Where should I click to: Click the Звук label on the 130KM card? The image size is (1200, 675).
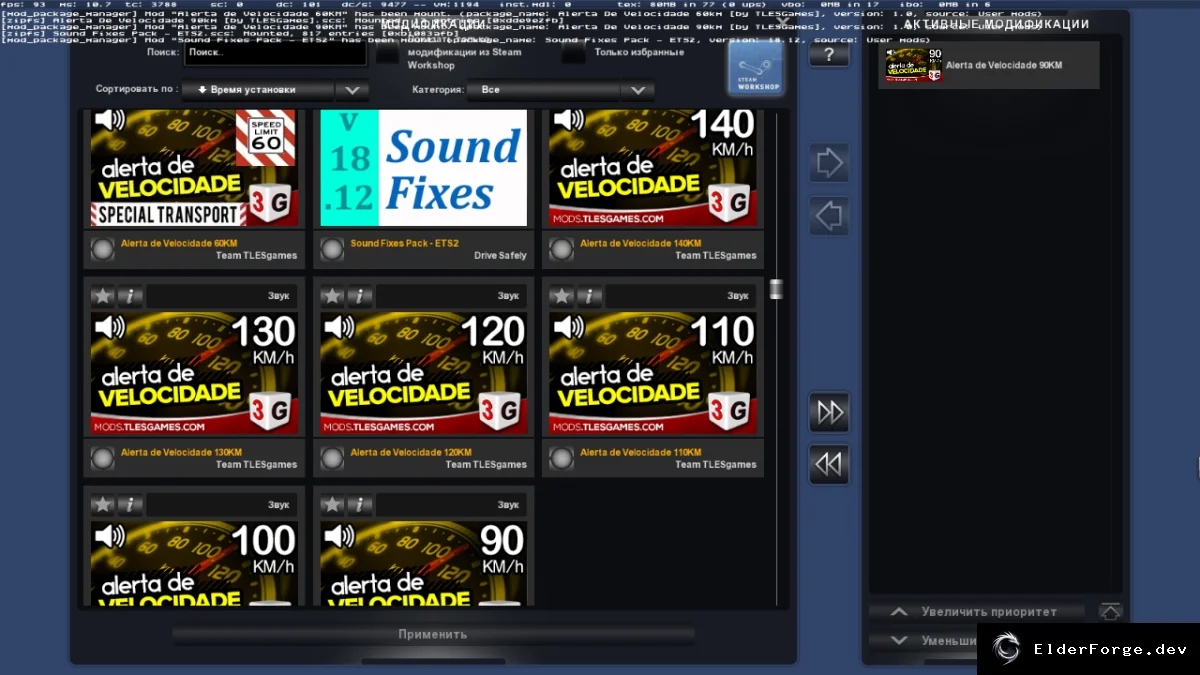click(x=279, y=296)
